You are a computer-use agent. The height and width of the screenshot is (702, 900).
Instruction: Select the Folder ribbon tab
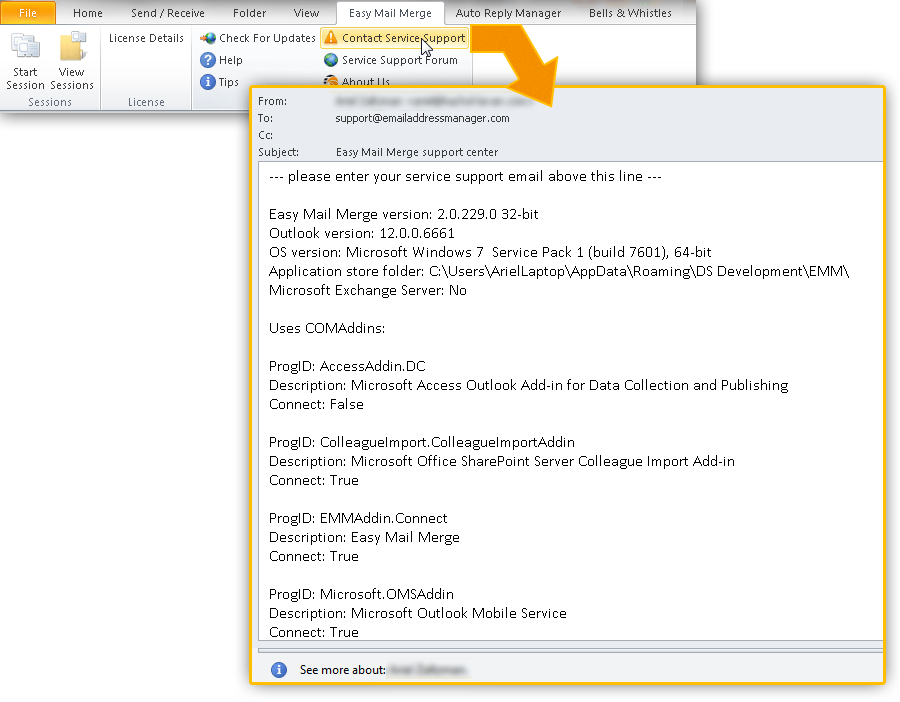[249, 13]
